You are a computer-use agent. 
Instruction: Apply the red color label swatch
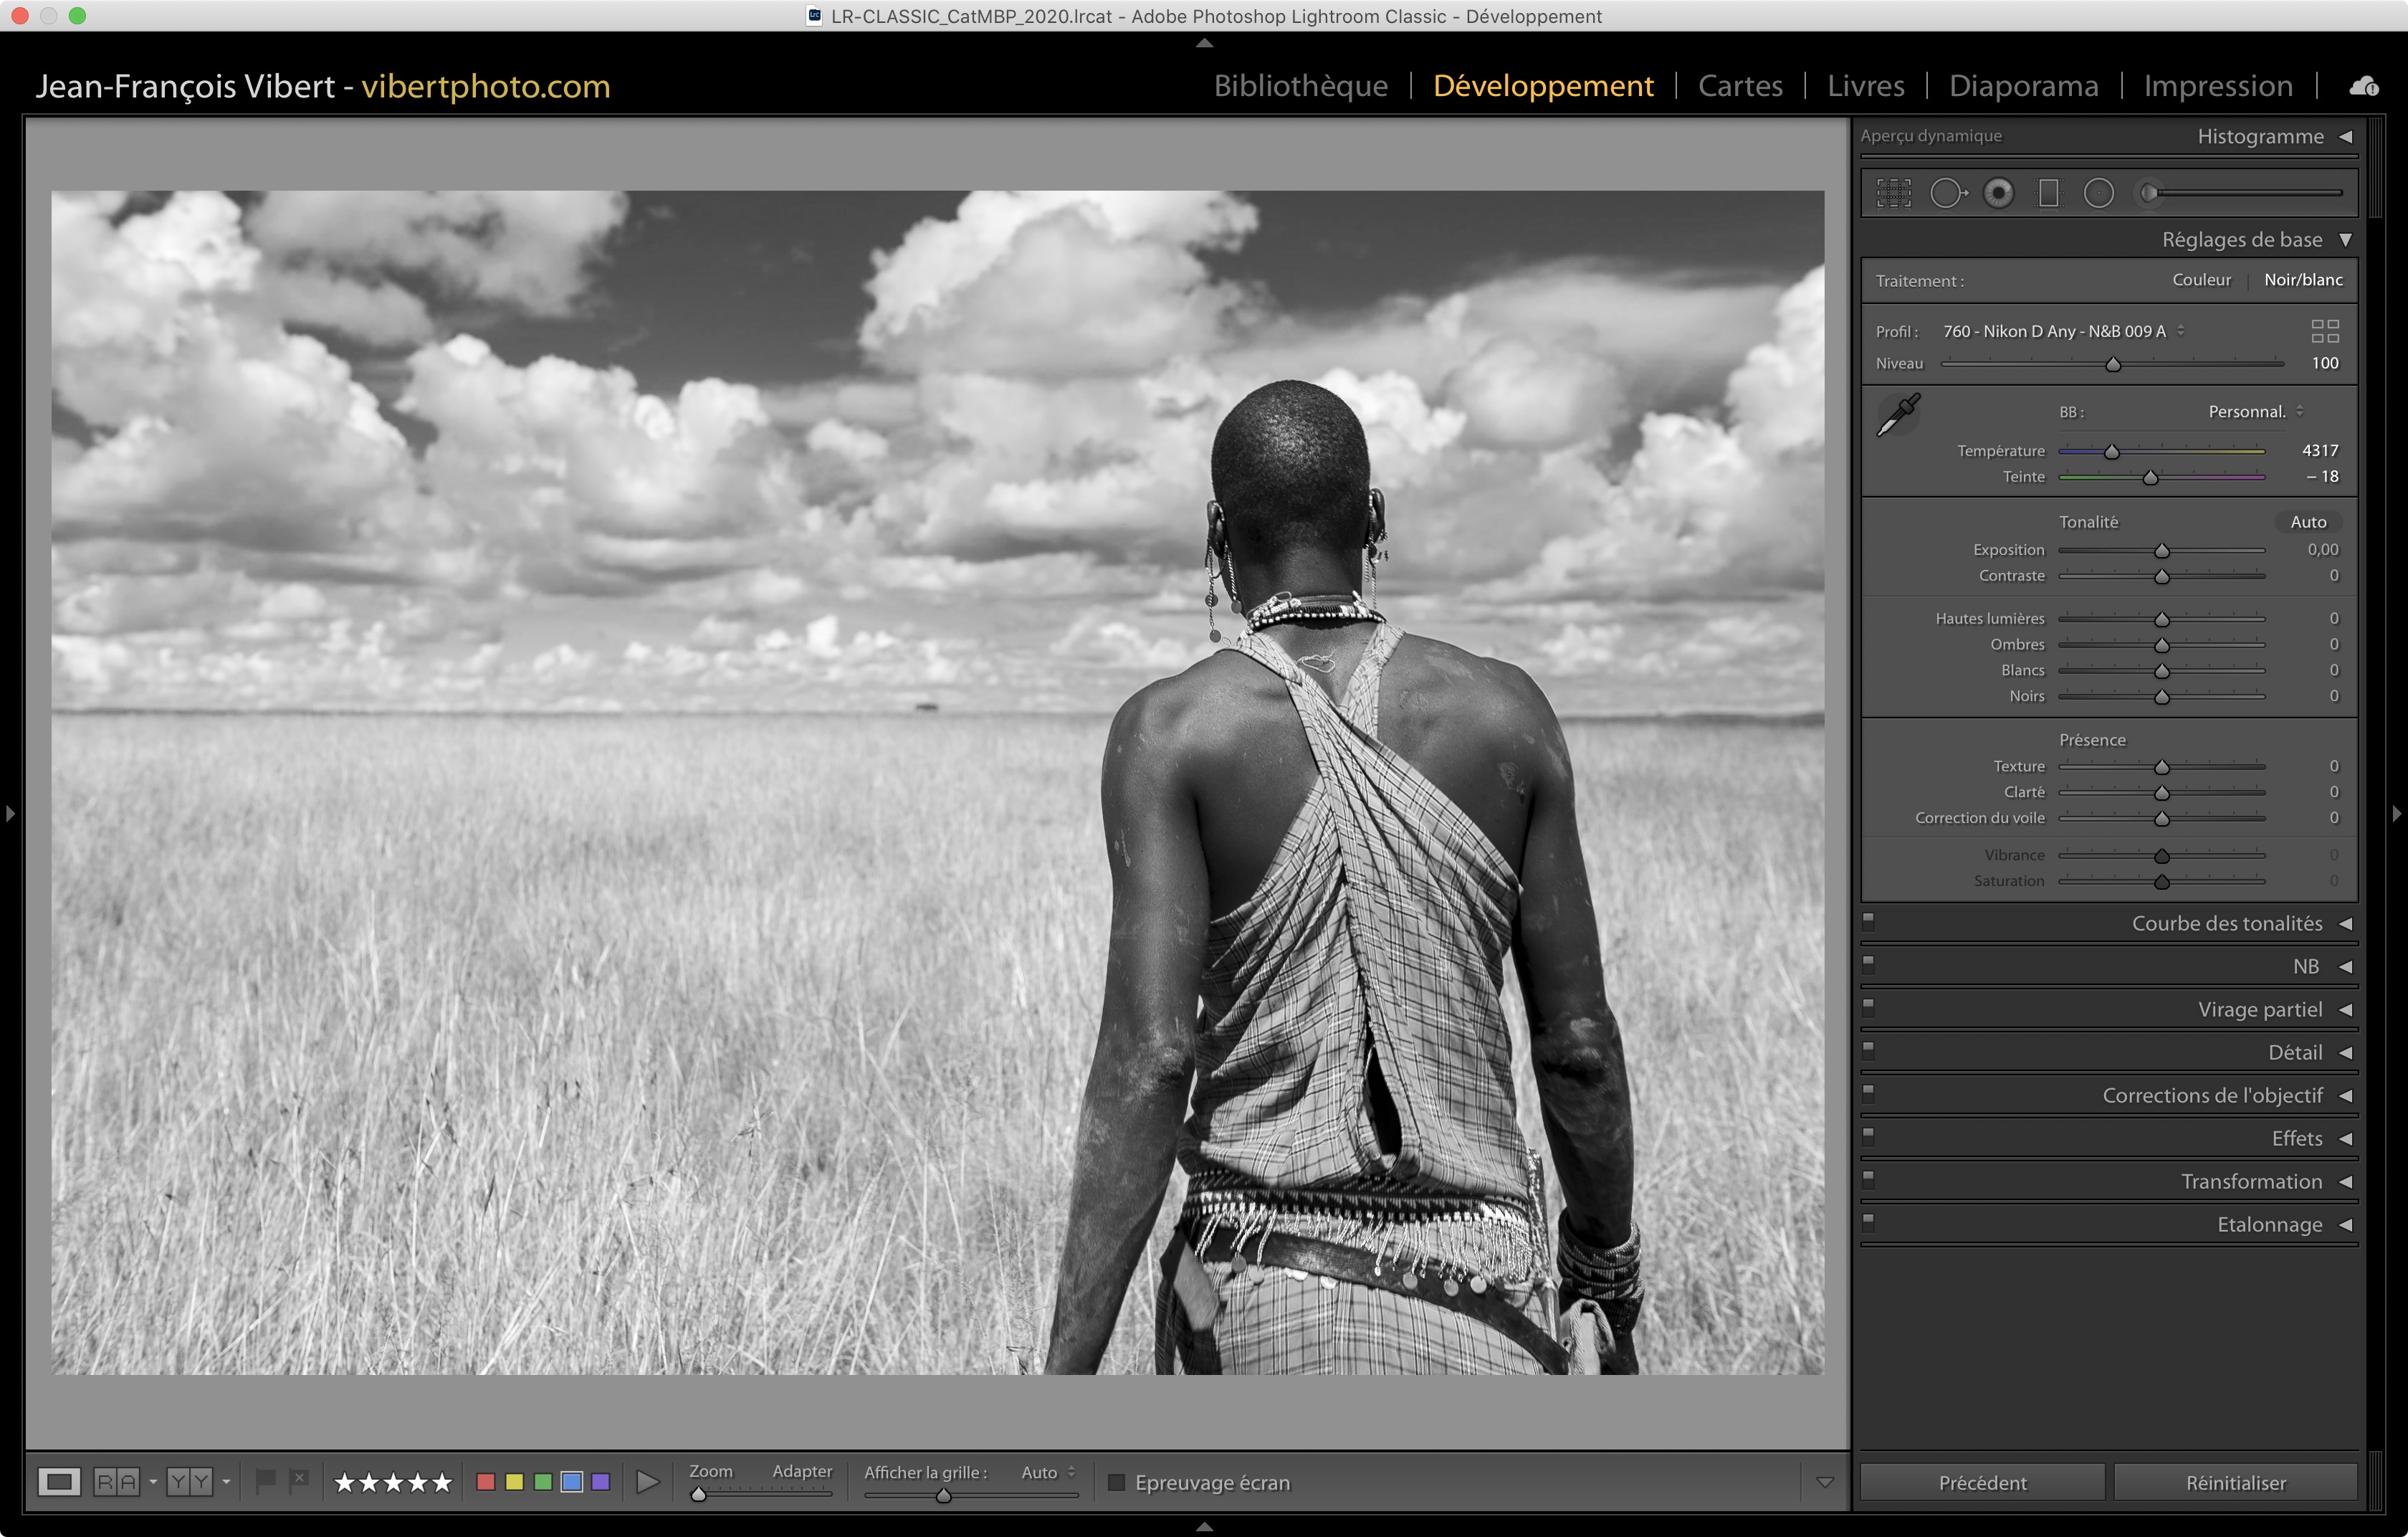[486, 1482]
